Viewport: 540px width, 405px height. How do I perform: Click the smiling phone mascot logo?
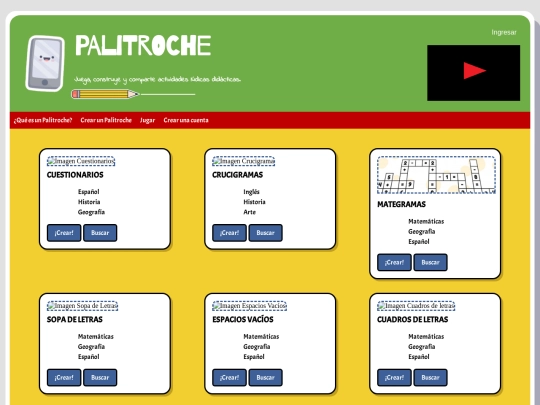[45, 63]
